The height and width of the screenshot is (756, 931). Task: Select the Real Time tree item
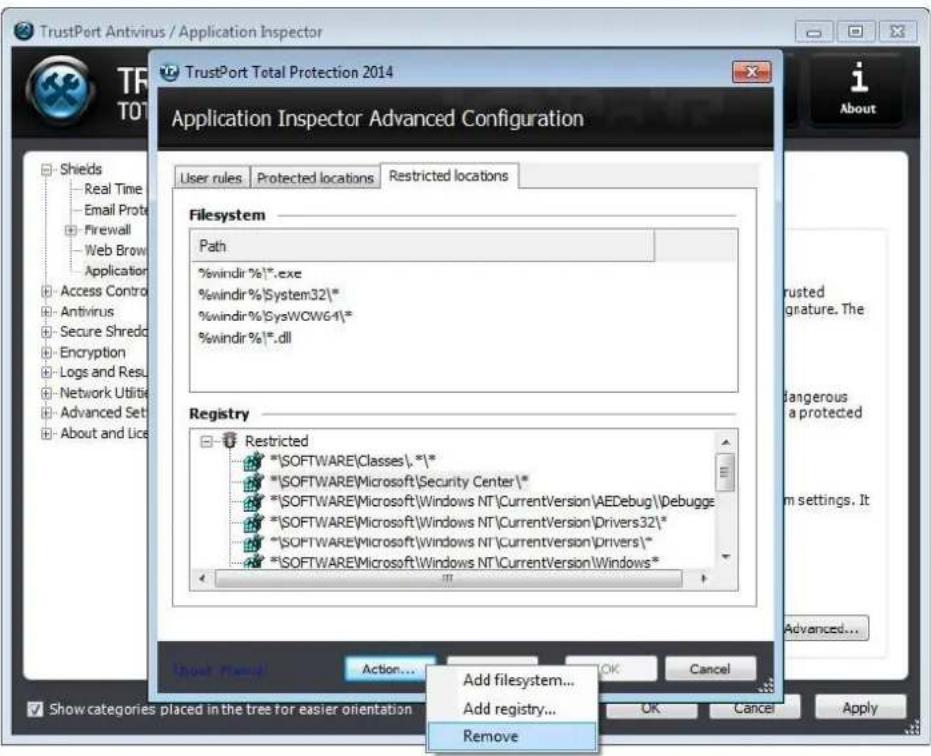[x=113, y=189]
